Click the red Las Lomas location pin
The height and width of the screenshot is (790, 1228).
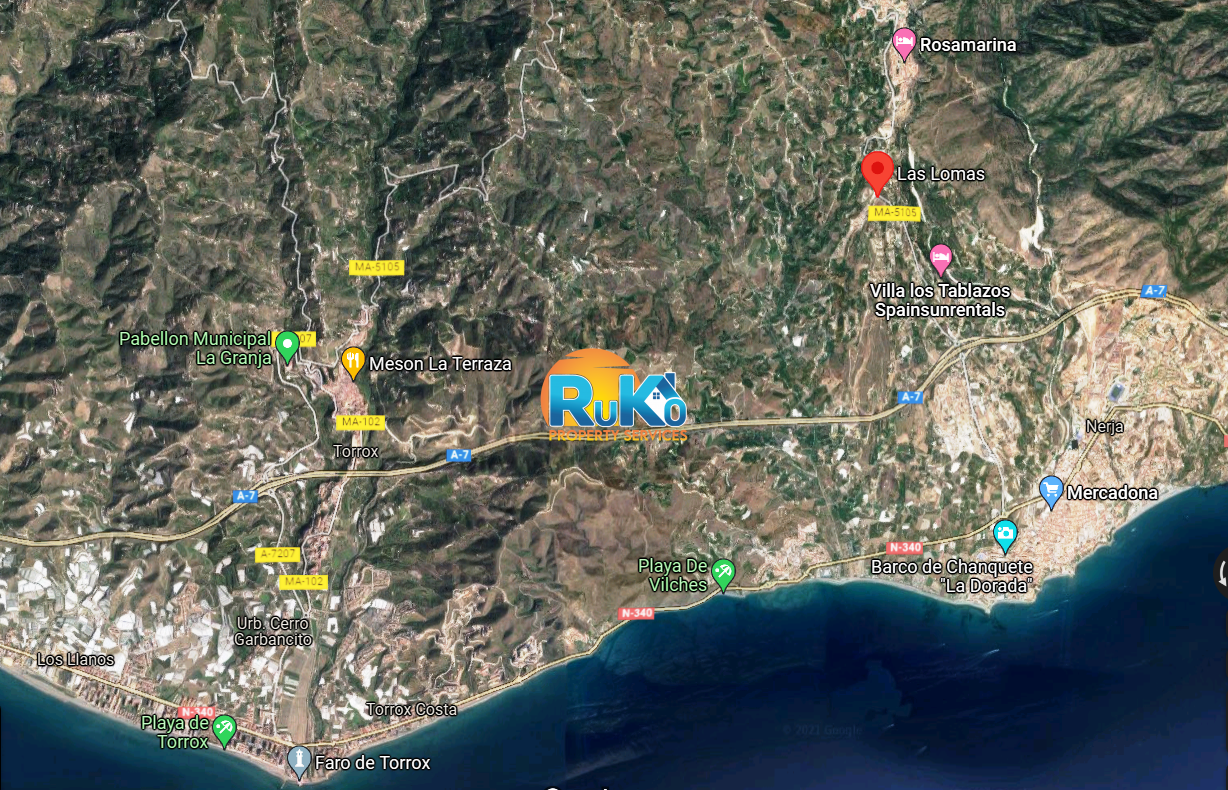coord(877,173)
